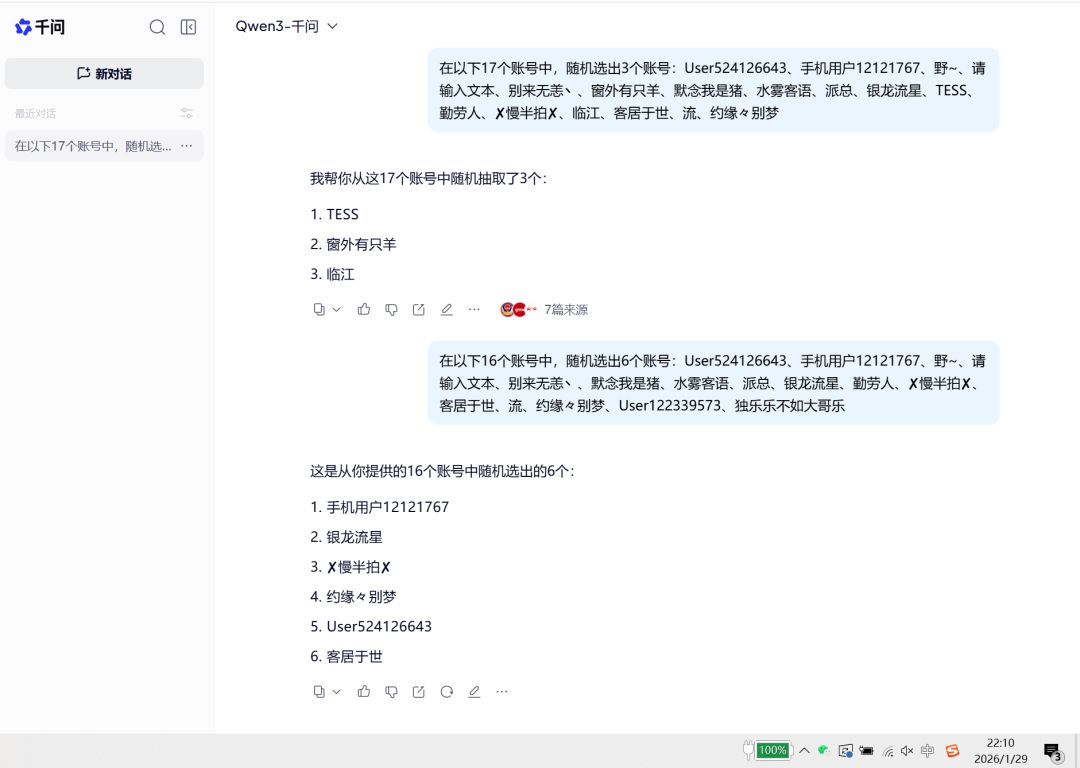Image resolution: width=1080 pixels, height=768 pixels.
Task: Collapse the sidebar panel icon
Action: point(188,27)
